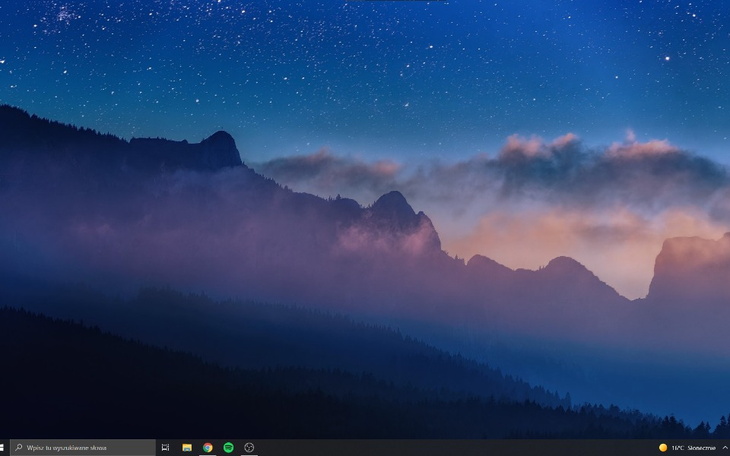Open Task View from the taskbar
The image size is (730, 456).
coord(165,448)
